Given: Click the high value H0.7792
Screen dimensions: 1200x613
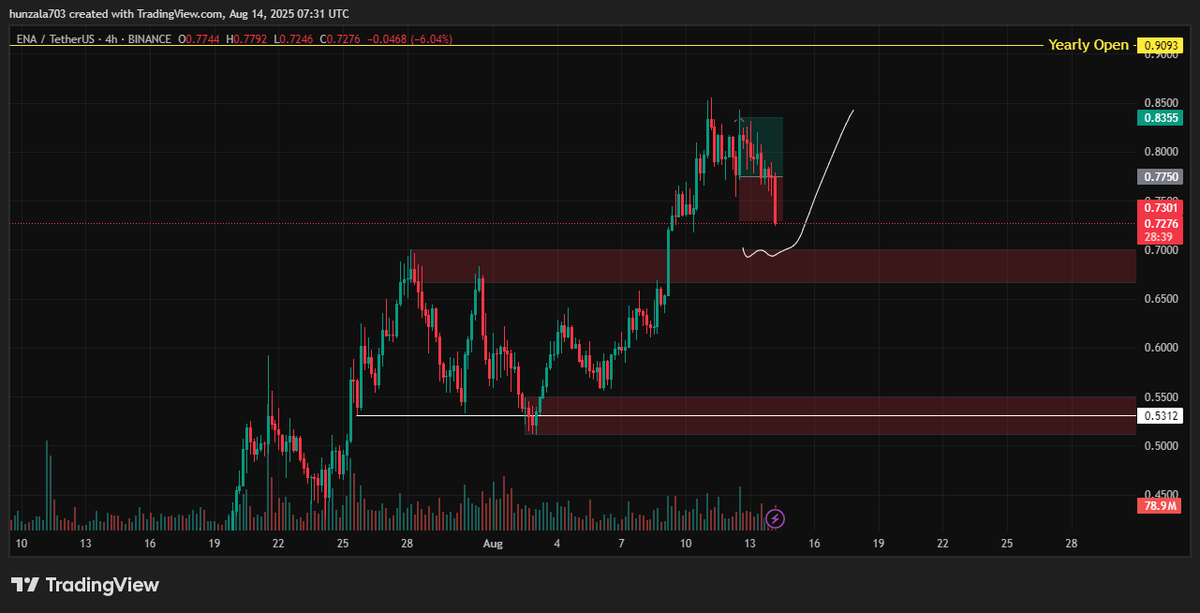Looking at the screenshot, I should 247,39.
